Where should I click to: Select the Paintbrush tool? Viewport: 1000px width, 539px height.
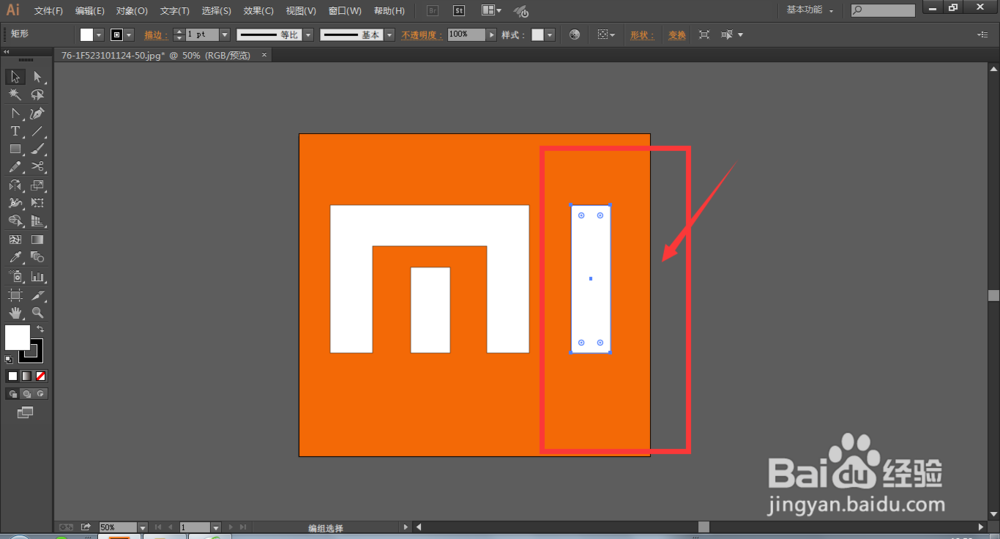(x=38, y=149)
